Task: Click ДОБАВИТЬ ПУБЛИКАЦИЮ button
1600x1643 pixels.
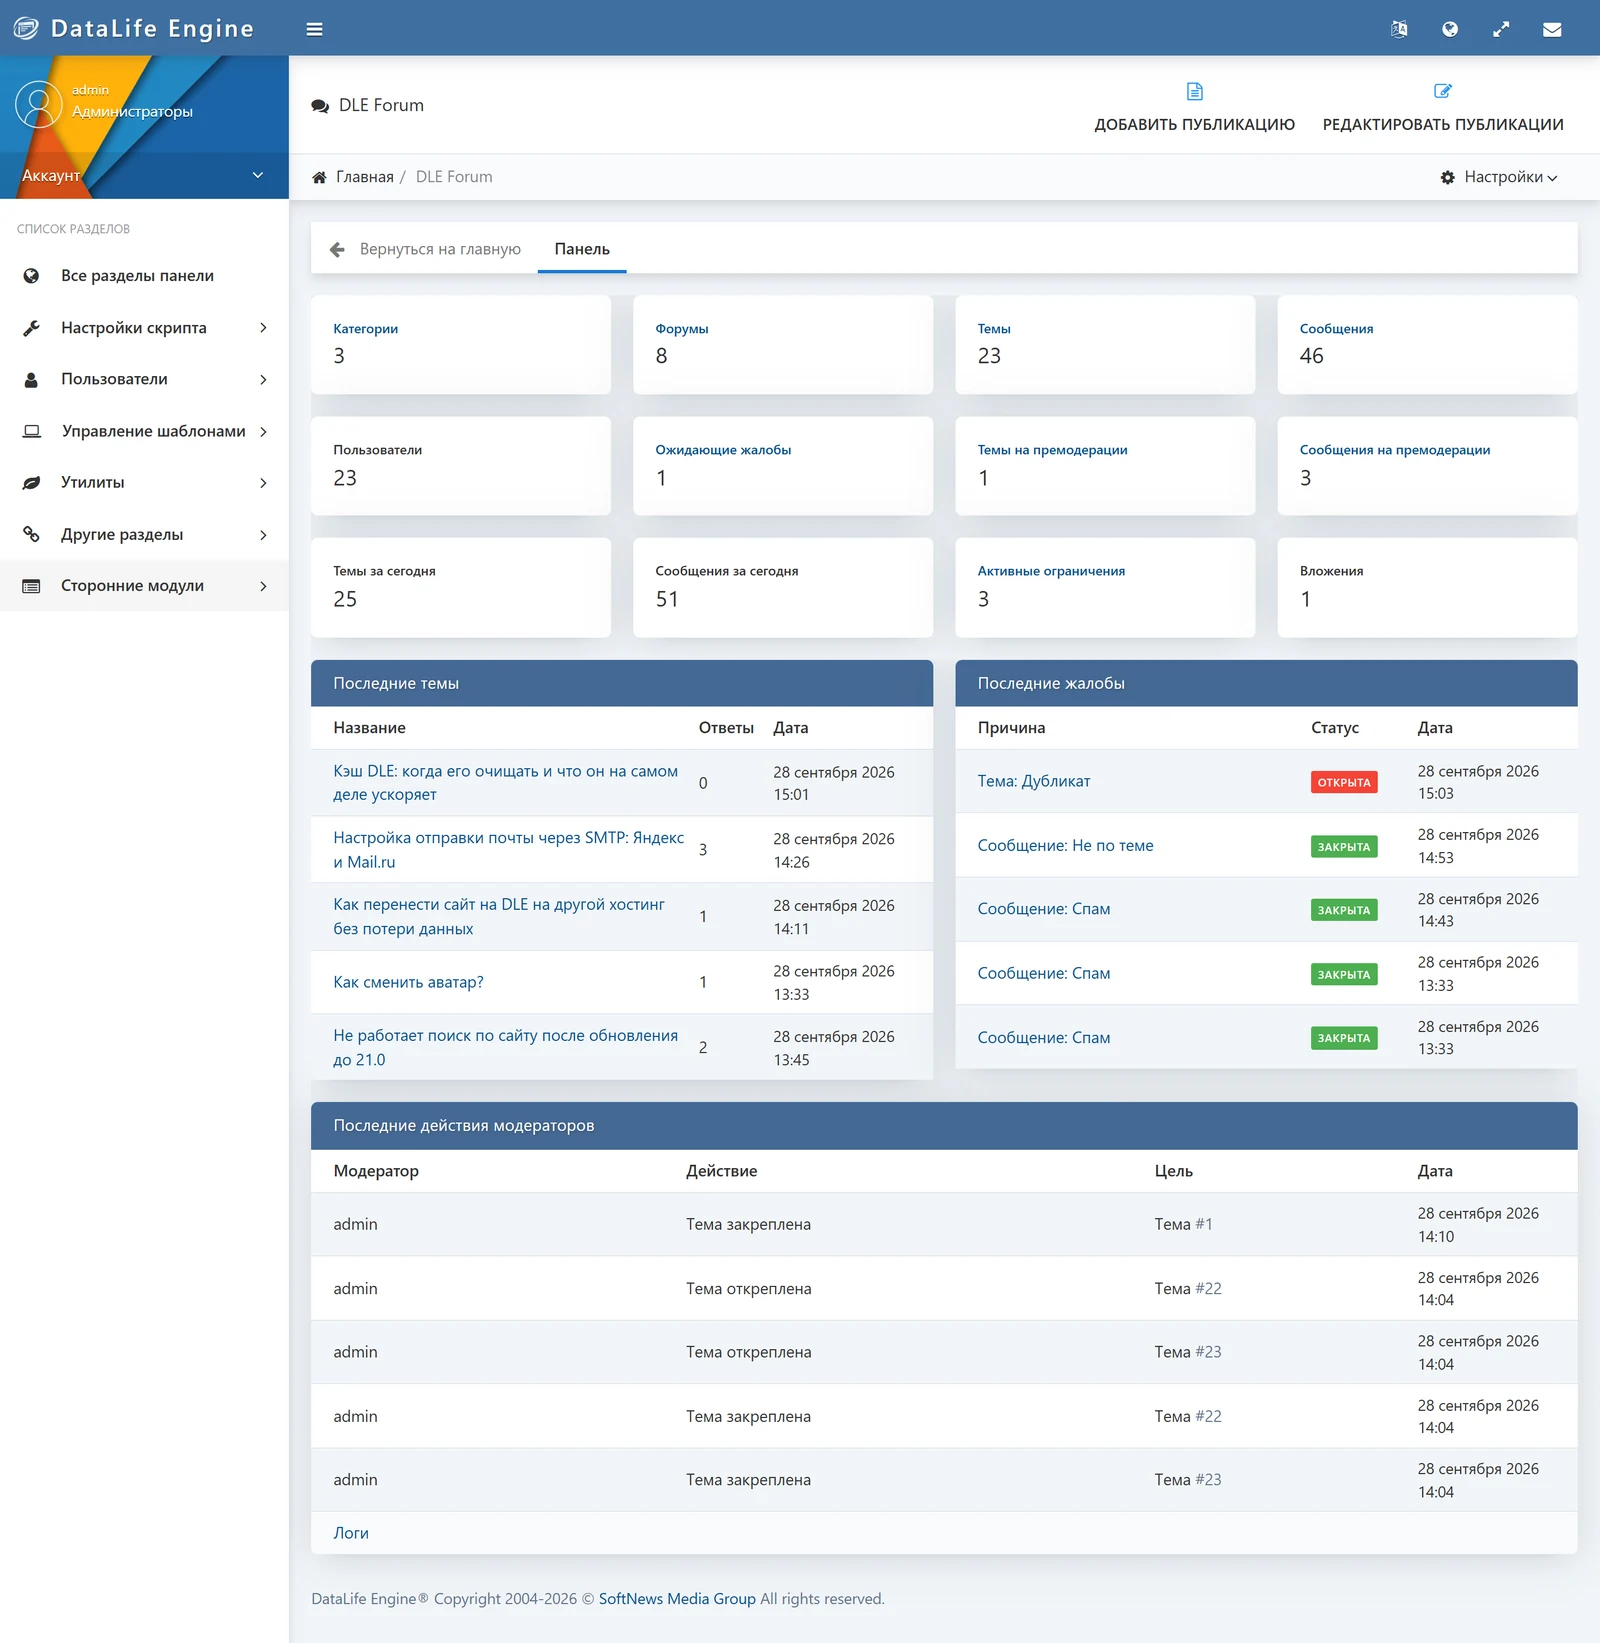Action: tap(1194, 107)
